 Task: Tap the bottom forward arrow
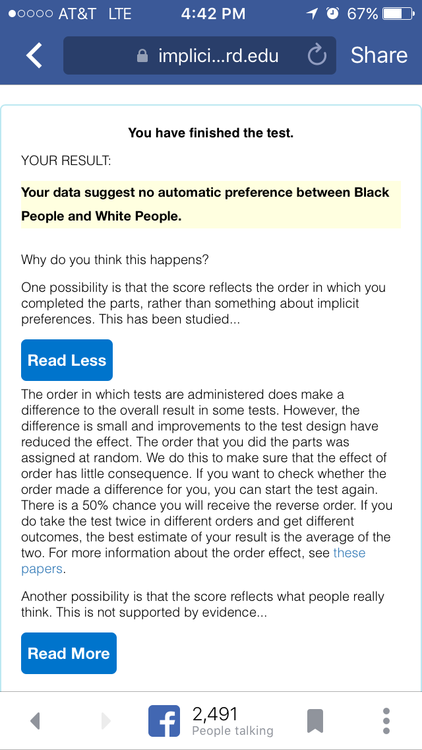point(106,720)
